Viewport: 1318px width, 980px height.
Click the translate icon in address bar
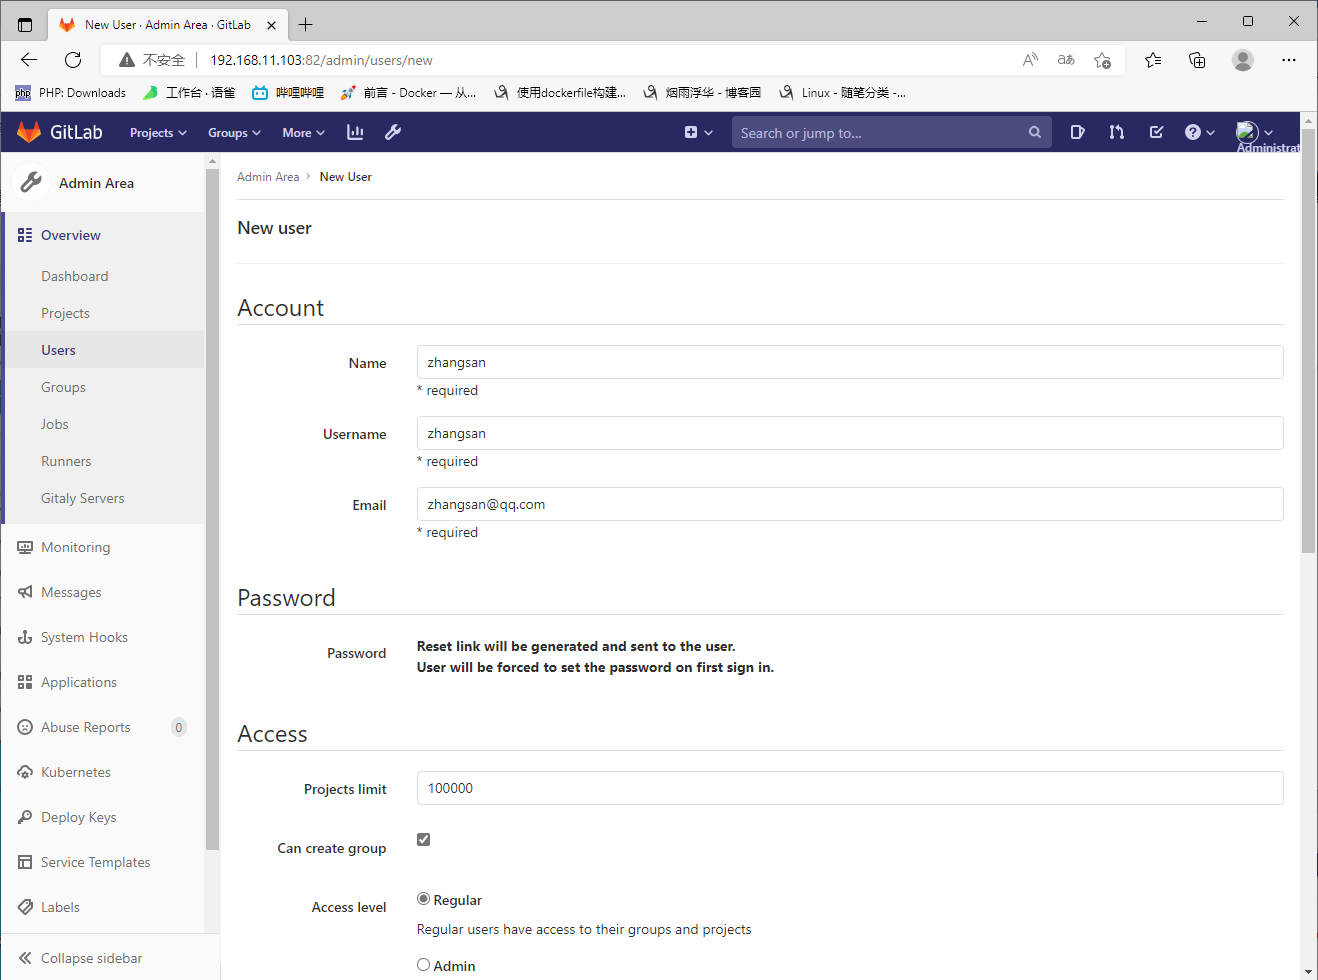(1066, 60)
